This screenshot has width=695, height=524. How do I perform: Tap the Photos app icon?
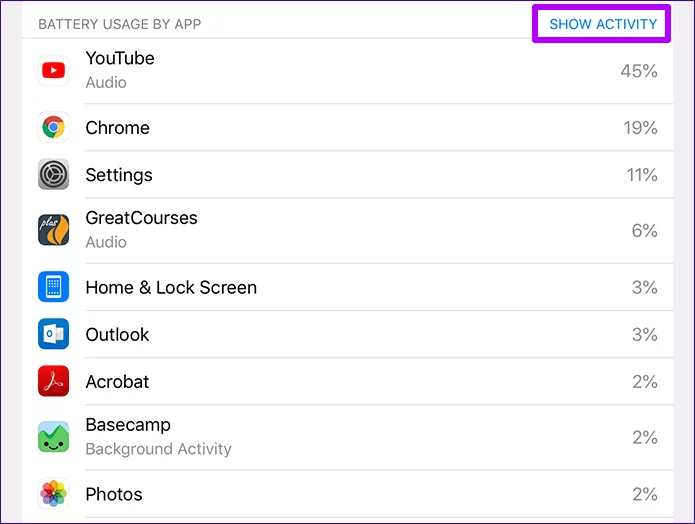[53, 494]
